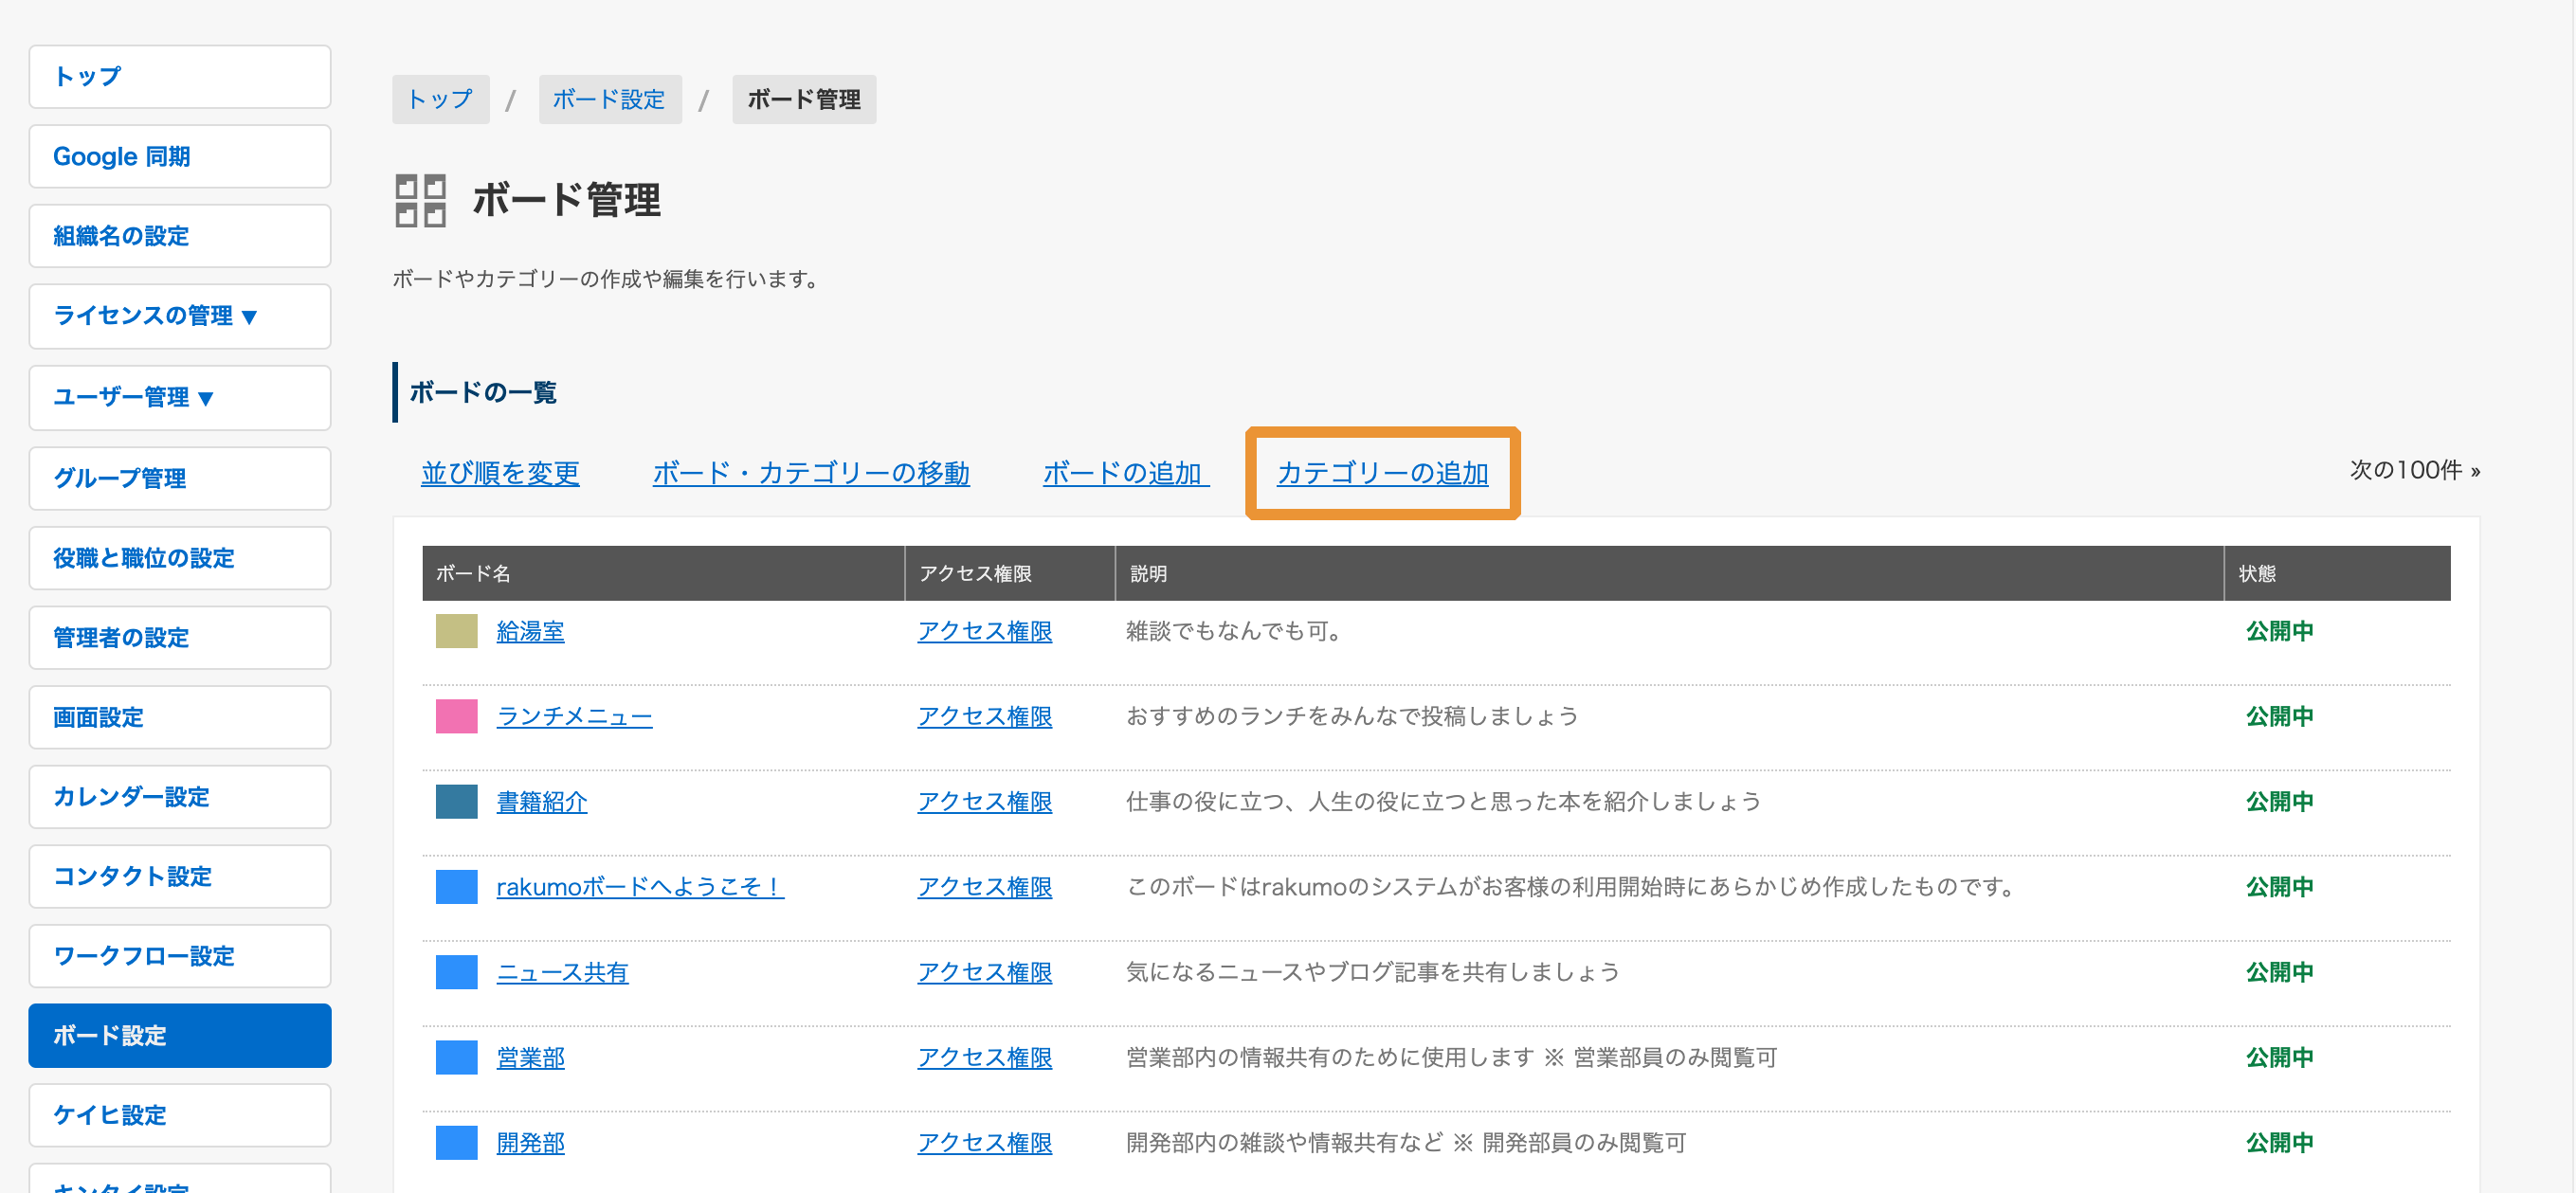Open アクセス権限 for rakumoボードへようこそ！
This screenshot has height=1193, width=2576.
coord(985,887)
